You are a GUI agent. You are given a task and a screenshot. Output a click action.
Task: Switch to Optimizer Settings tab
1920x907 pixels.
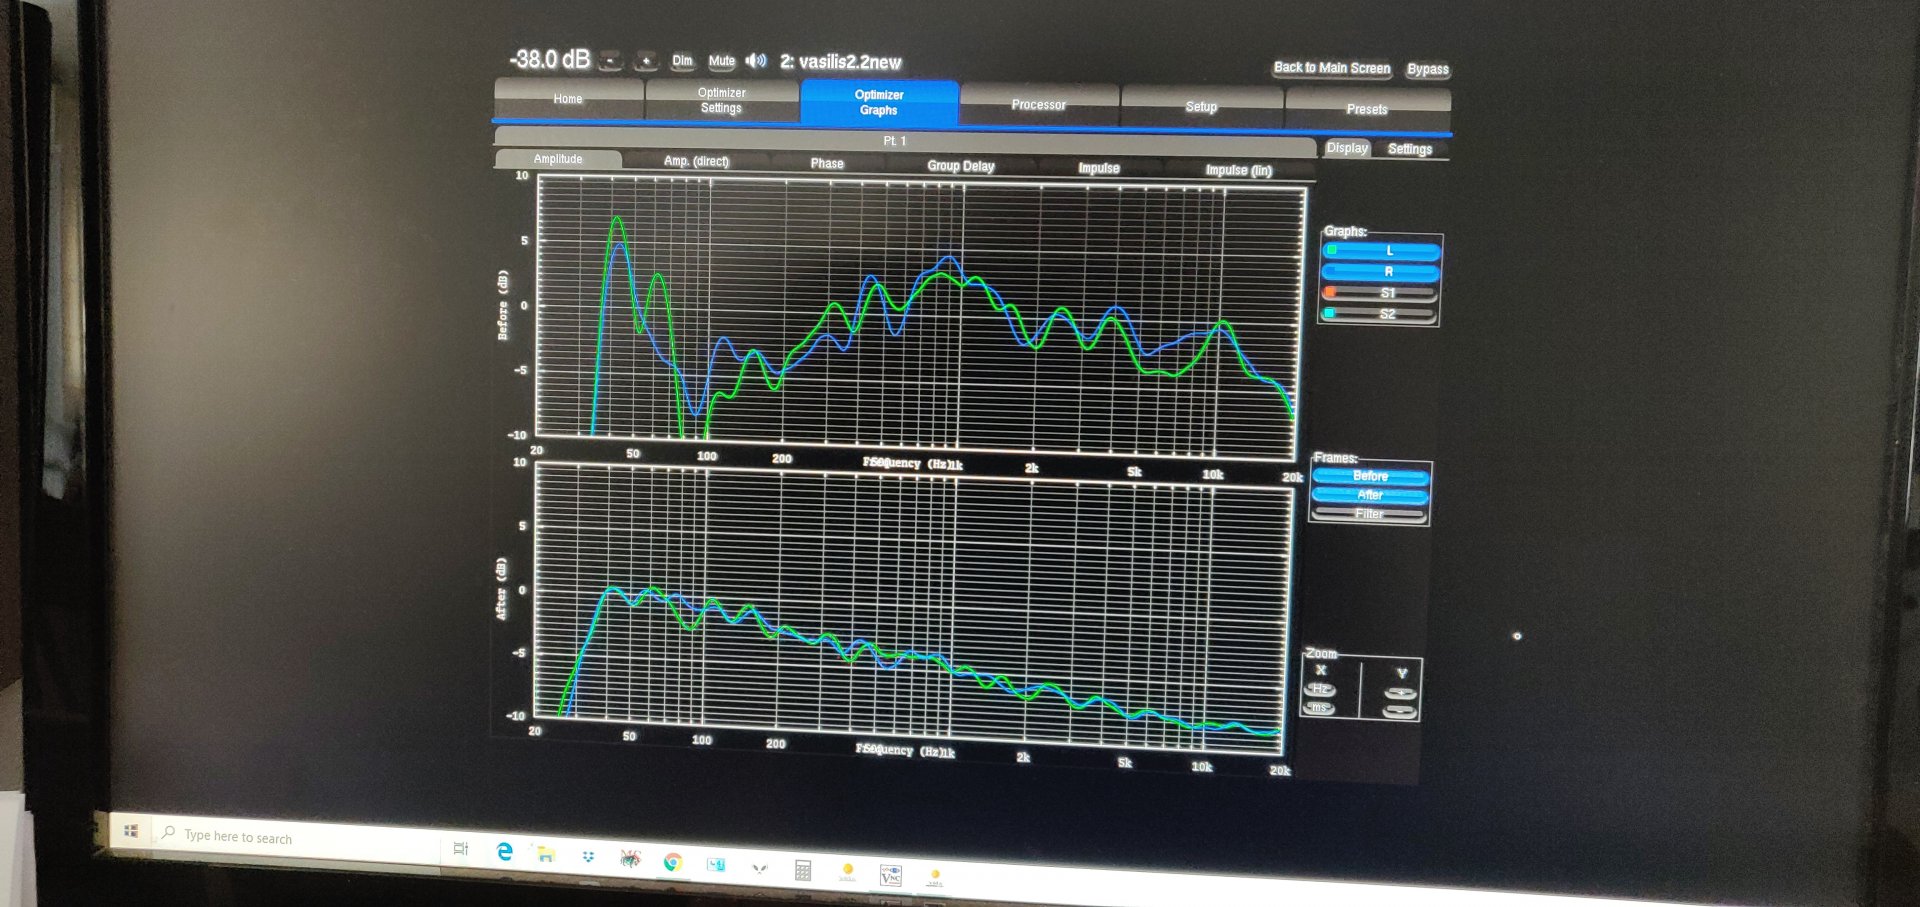[x=721, y=100]
